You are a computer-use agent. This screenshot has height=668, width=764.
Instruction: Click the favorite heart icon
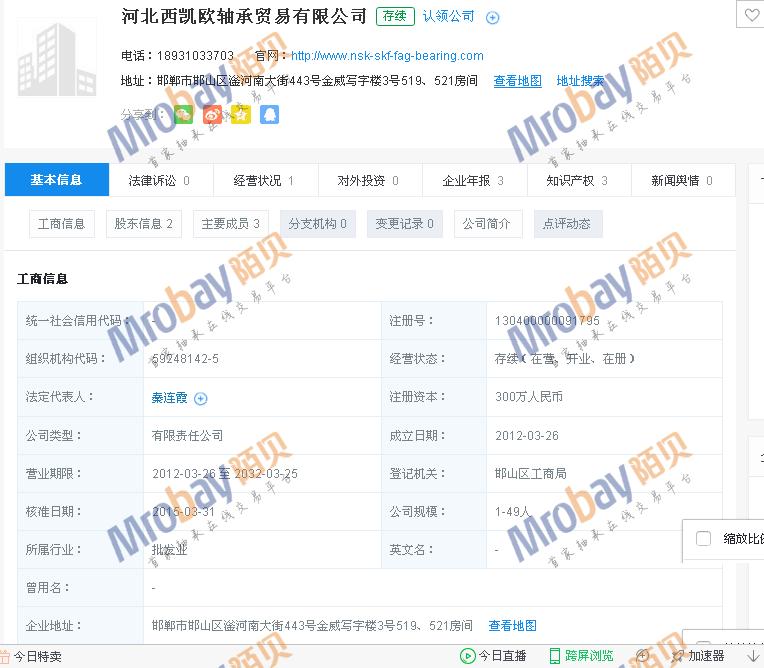coord(751,15)
